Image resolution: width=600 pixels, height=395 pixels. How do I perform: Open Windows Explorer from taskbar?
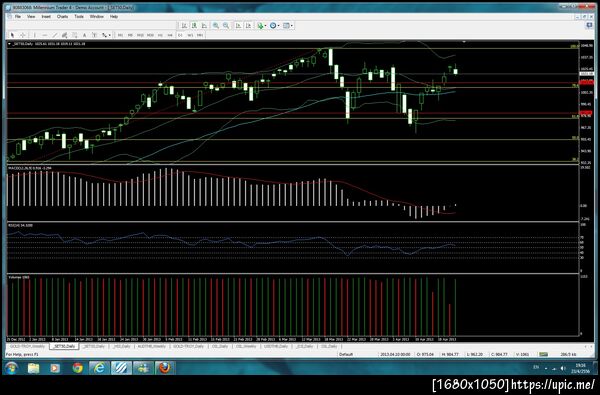click(34, 368)
